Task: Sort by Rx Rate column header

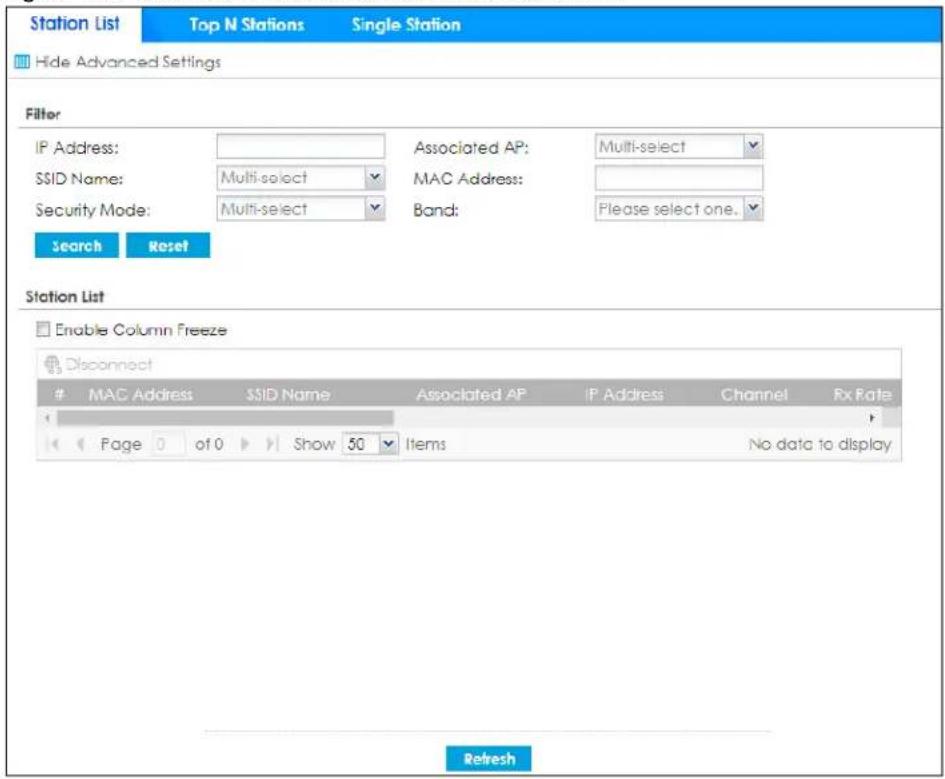Action: point(862,395)
